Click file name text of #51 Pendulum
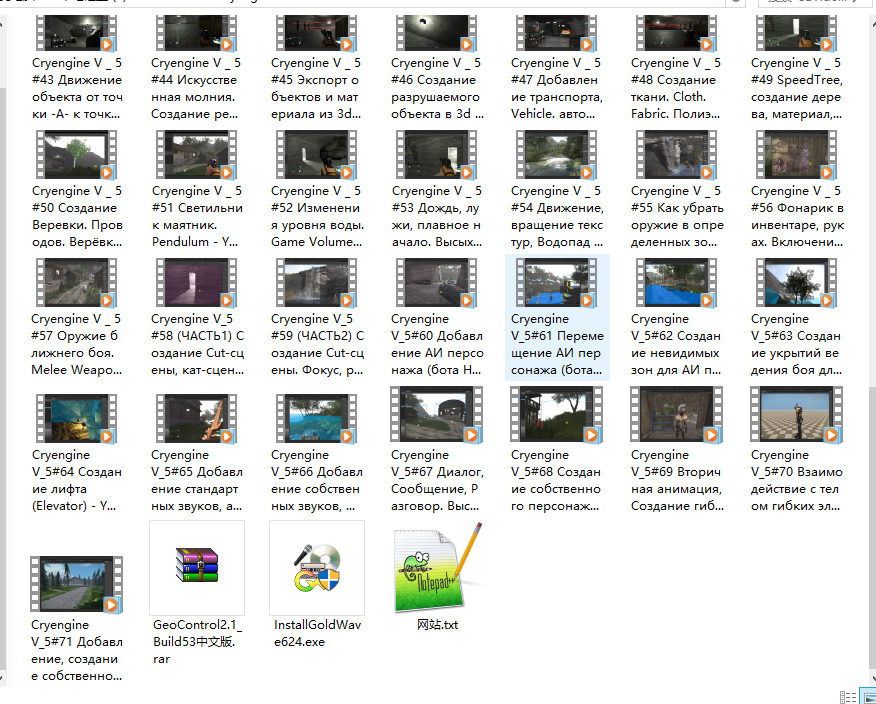This screenshot has height=704, width=876. click(x=197, y=216)
